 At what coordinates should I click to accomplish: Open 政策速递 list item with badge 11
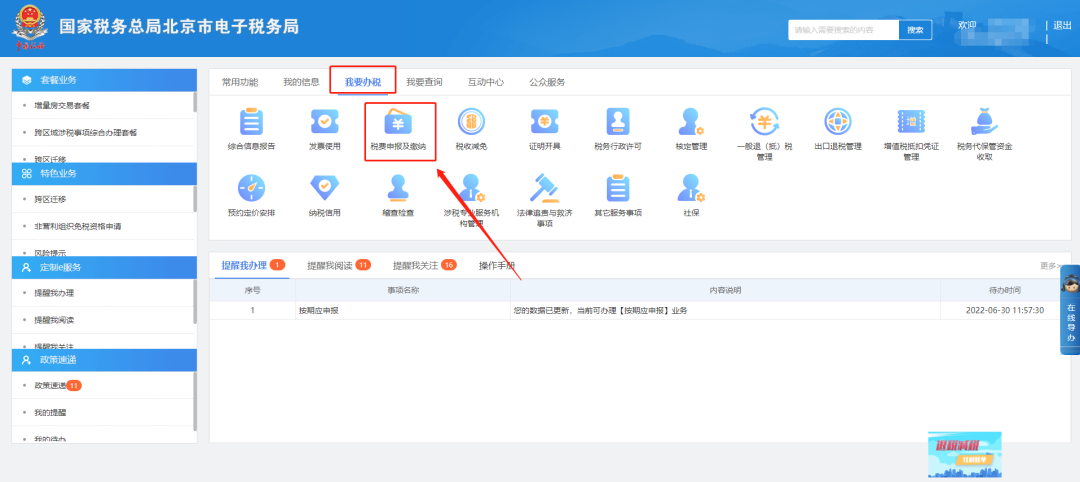point(58,386)
